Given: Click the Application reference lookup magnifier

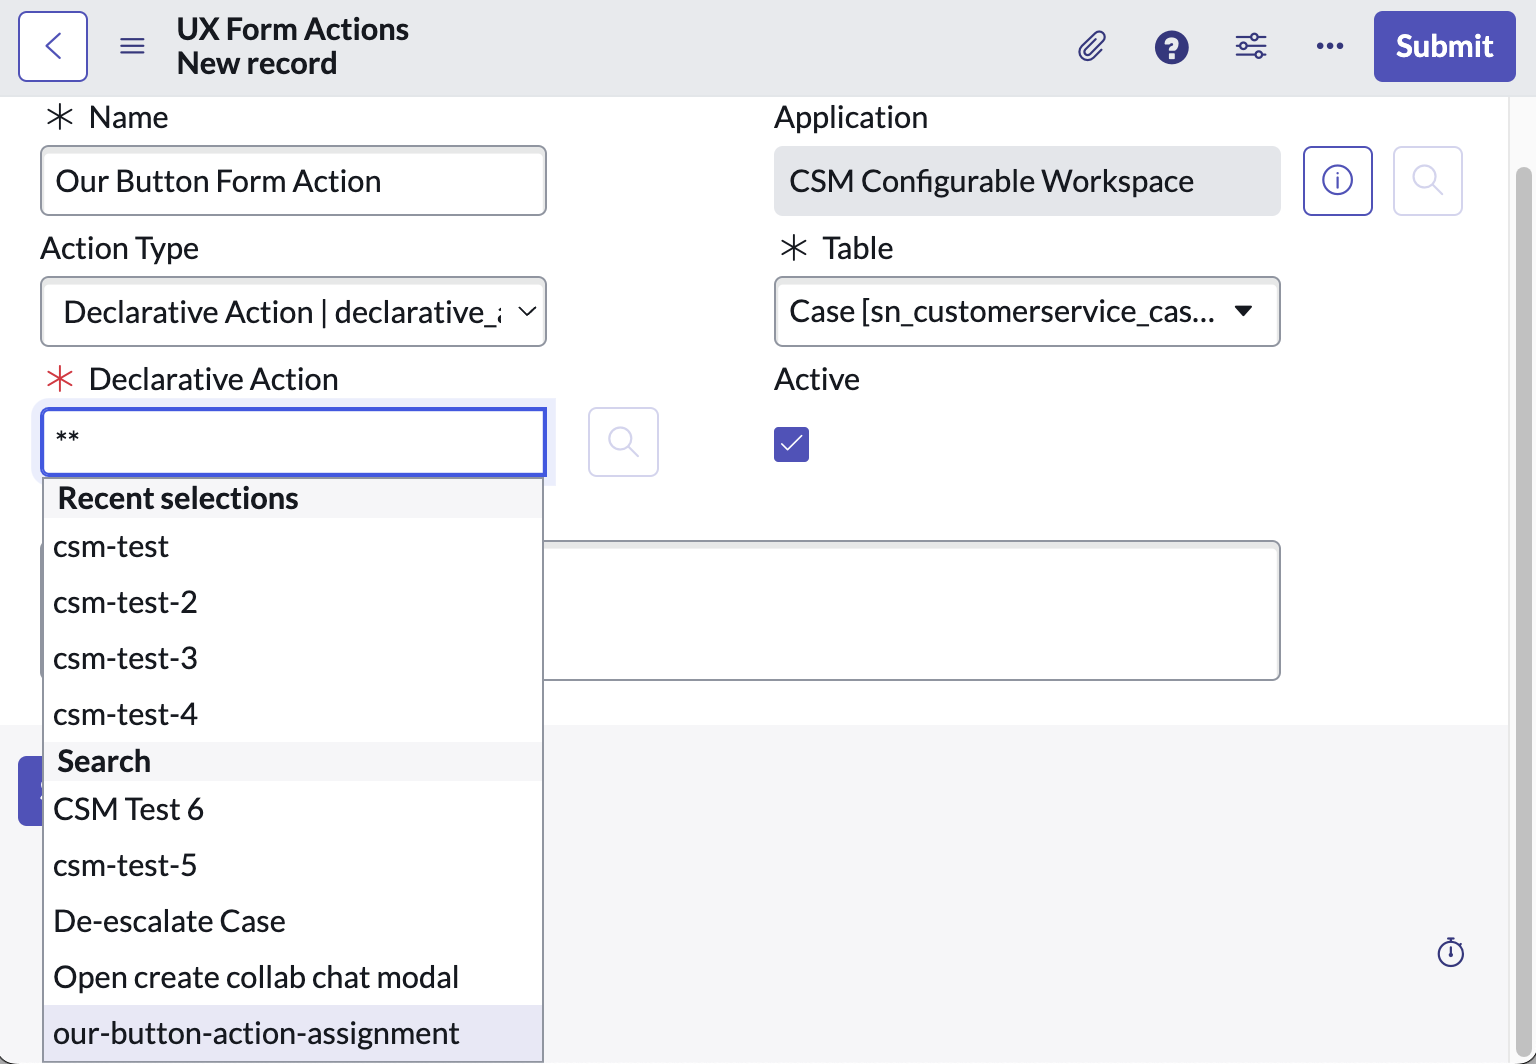Looking at the screenshot, I should [x=1427, y=181].
